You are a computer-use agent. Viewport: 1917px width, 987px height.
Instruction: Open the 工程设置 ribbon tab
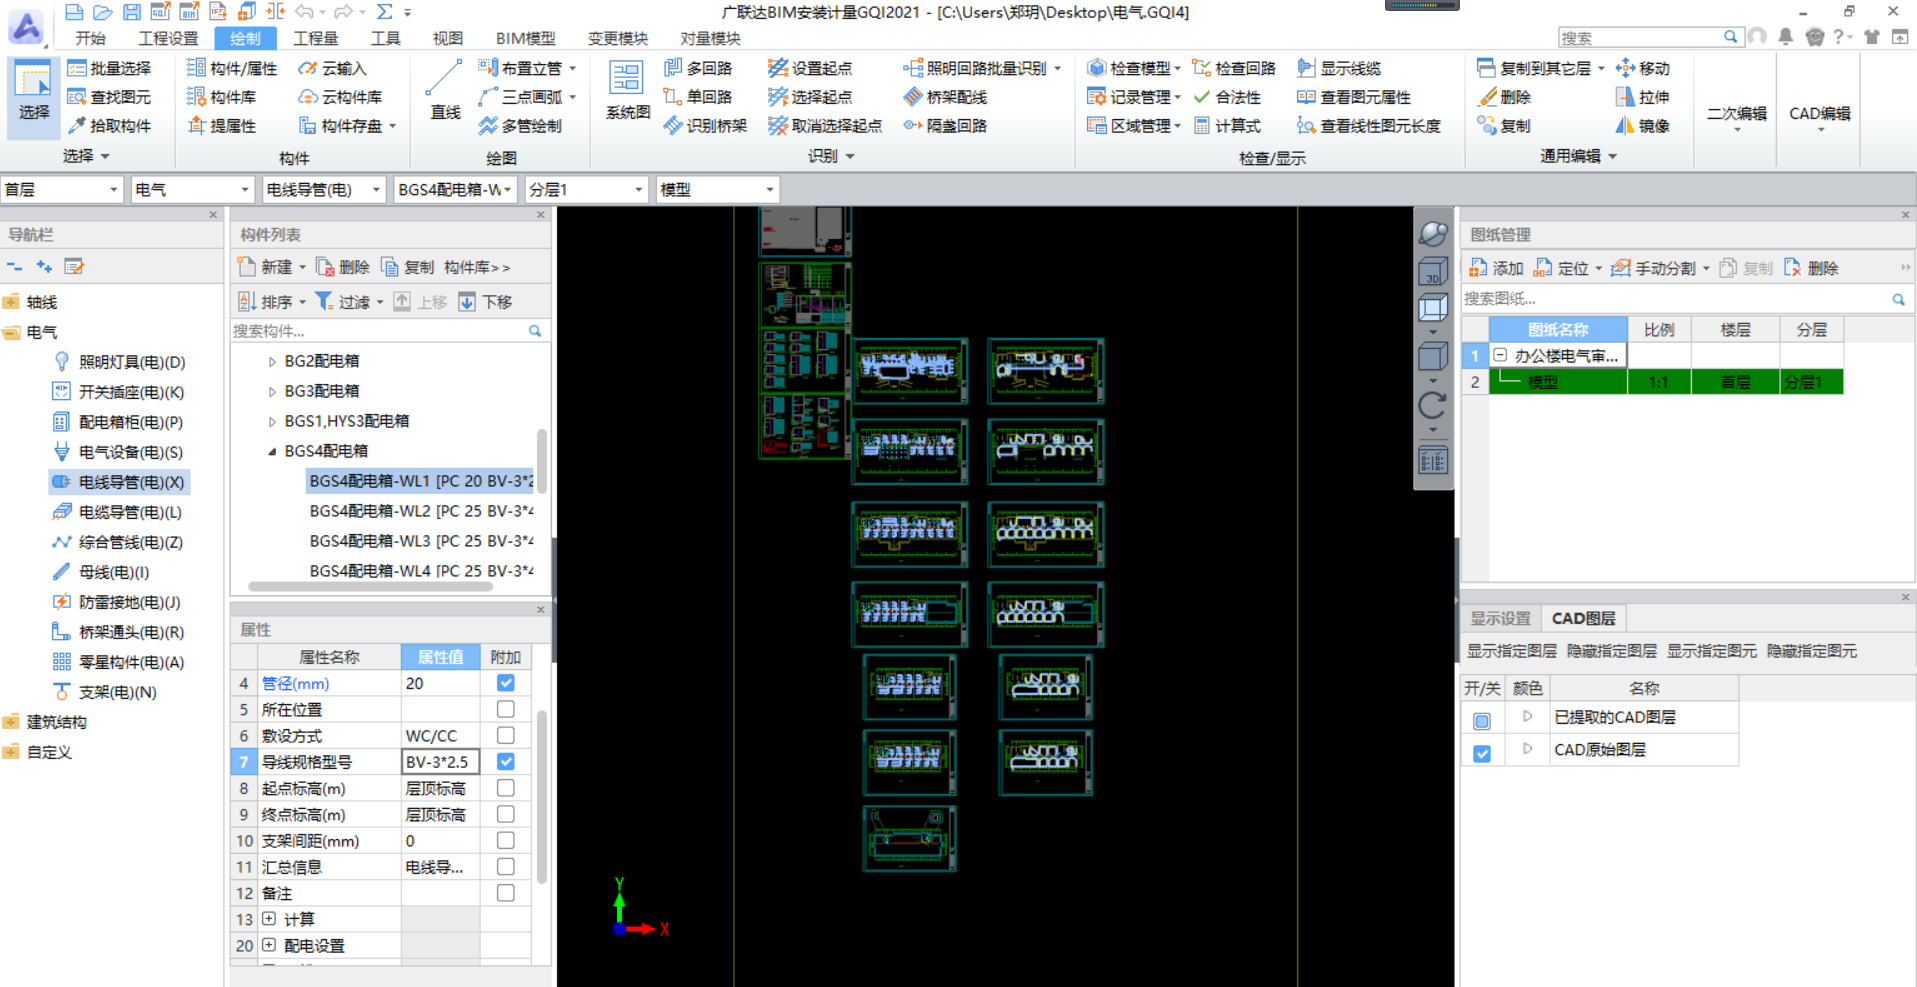click(x=168, y=38)
